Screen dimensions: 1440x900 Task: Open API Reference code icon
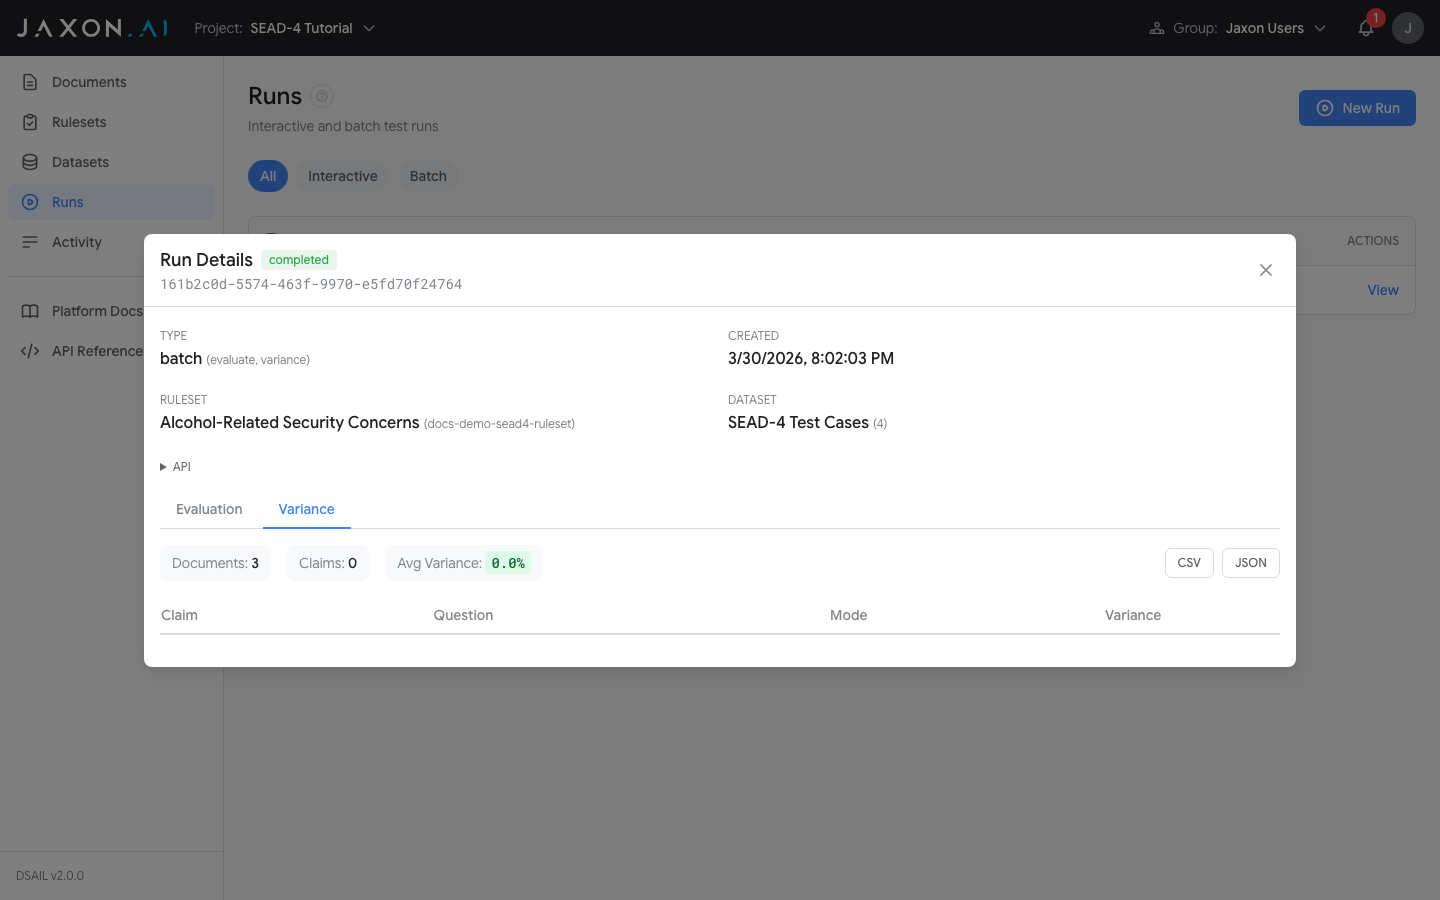point(30,351)
